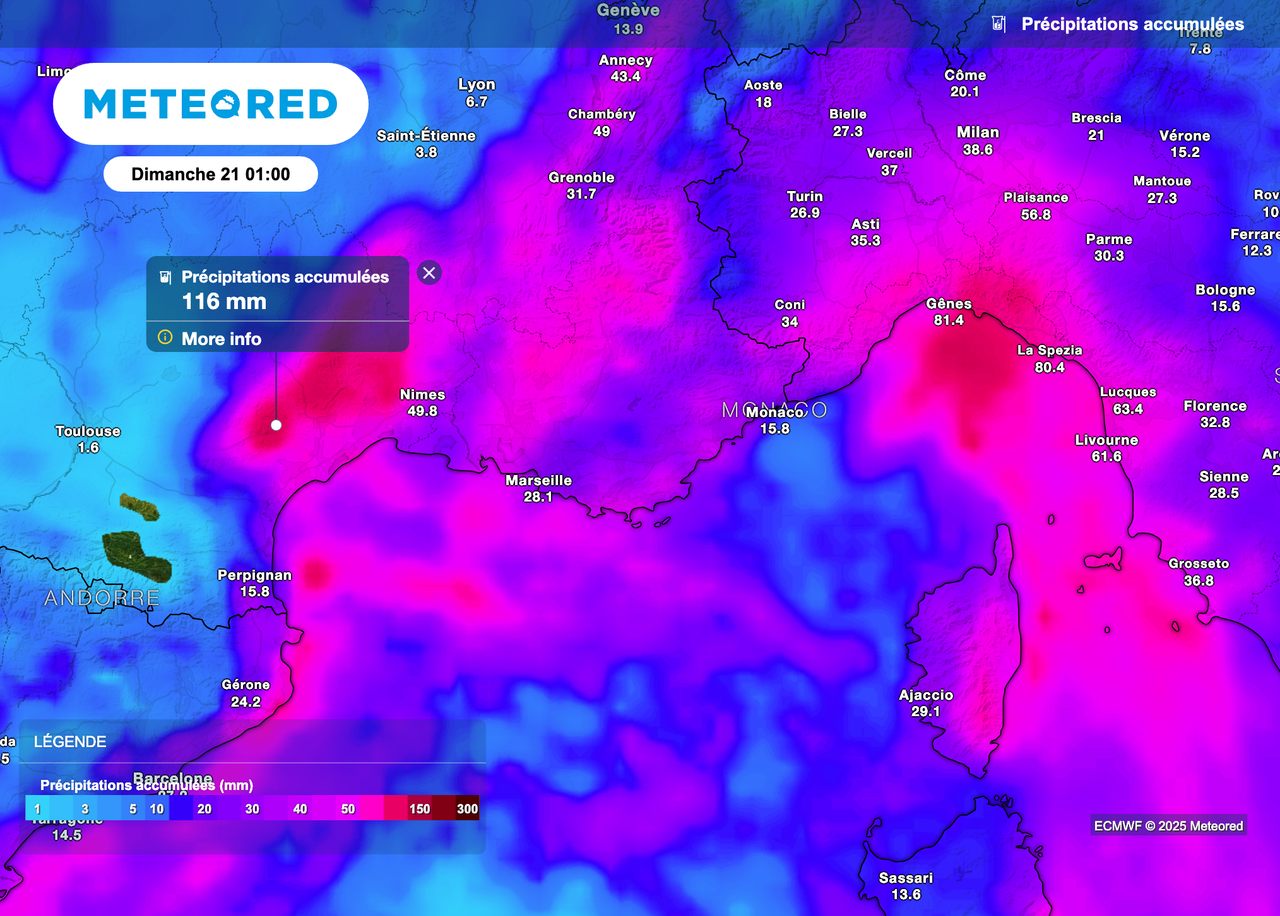Screen dimensions: 1280x916
Task: Select the Dimanche 21 01:00 time label
Action: pyautogui.click(x=211, y=174)
